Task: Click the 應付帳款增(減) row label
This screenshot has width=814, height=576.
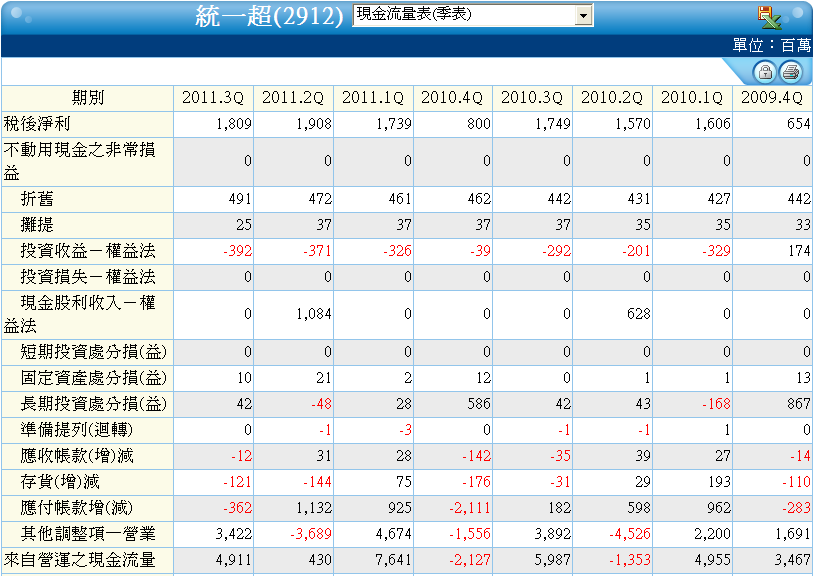Action: [x=77, y=508]
